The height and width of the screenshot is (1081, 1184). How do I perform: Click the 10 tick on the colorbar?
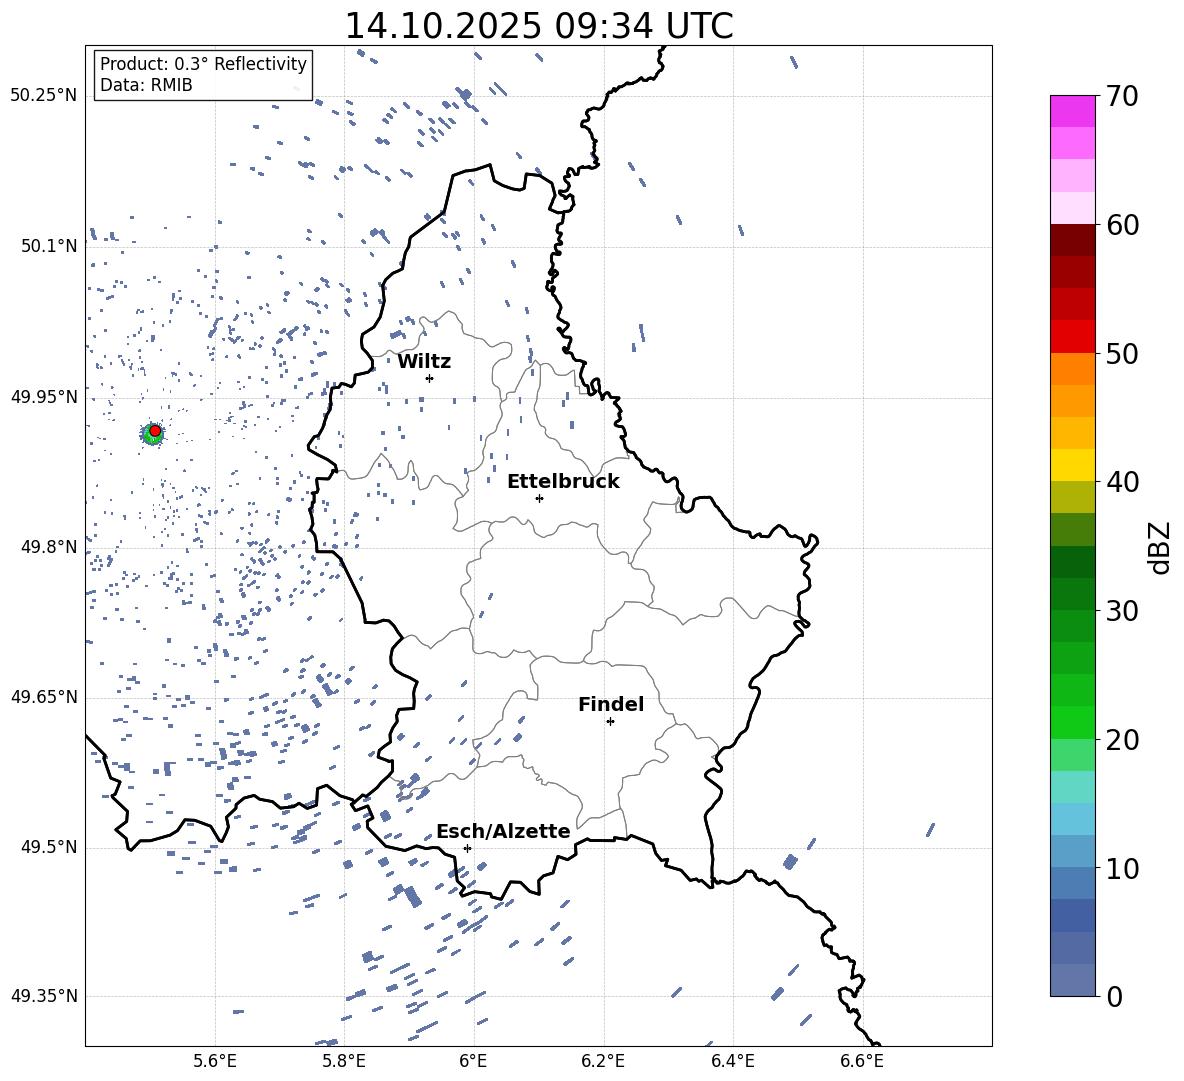click(x=1122, y=868)
